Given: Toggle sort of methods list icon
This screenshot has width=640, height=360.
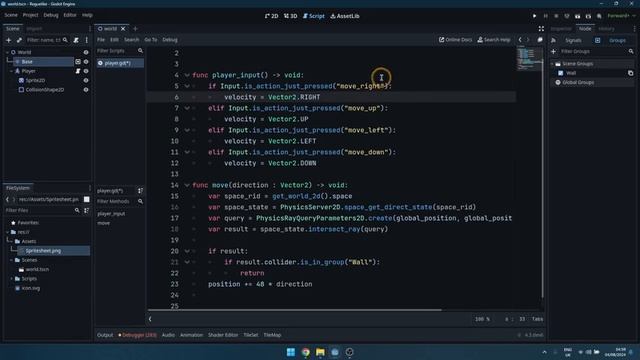Looking at the screenshot, I should (140, 191).
